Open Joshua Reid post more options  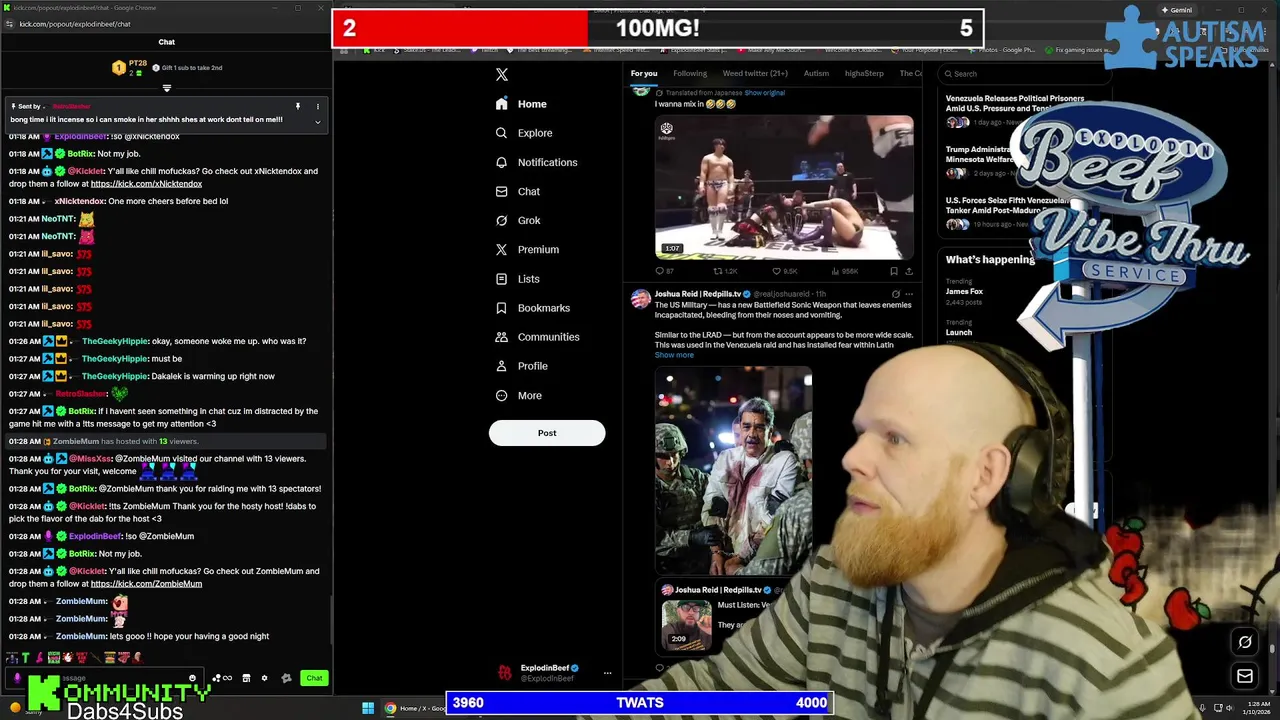point(908,294)
